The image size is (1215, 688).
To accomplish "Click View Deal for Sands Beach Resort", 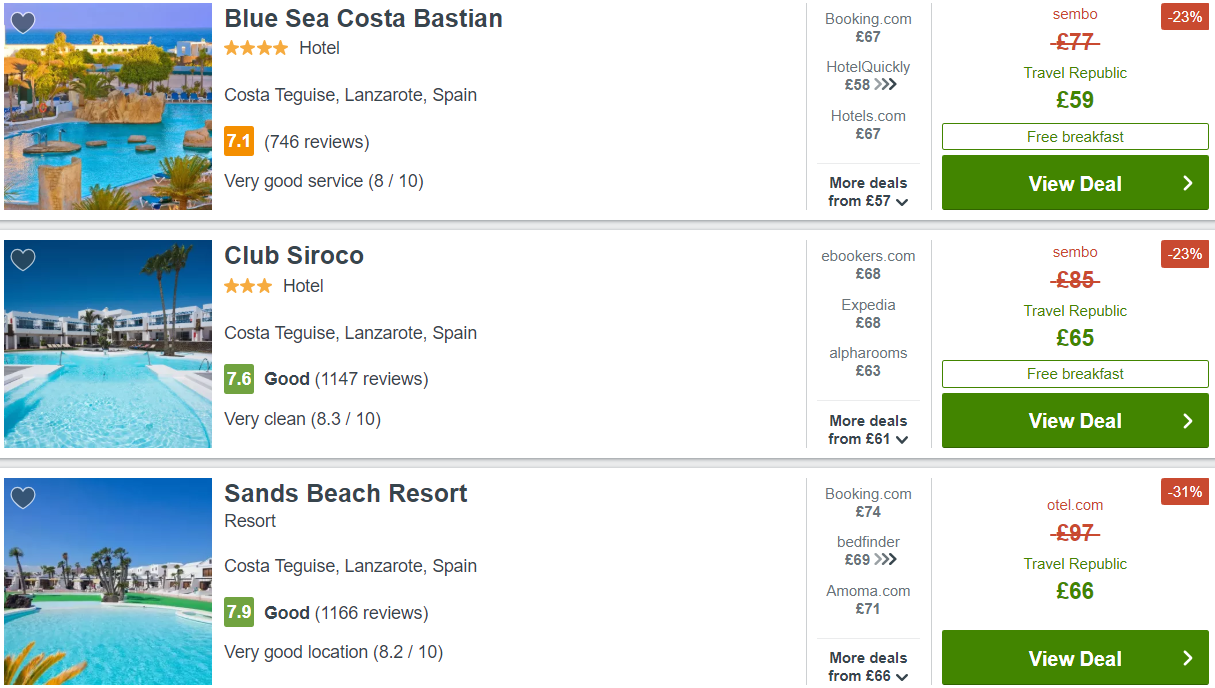I will [1075, 658].
